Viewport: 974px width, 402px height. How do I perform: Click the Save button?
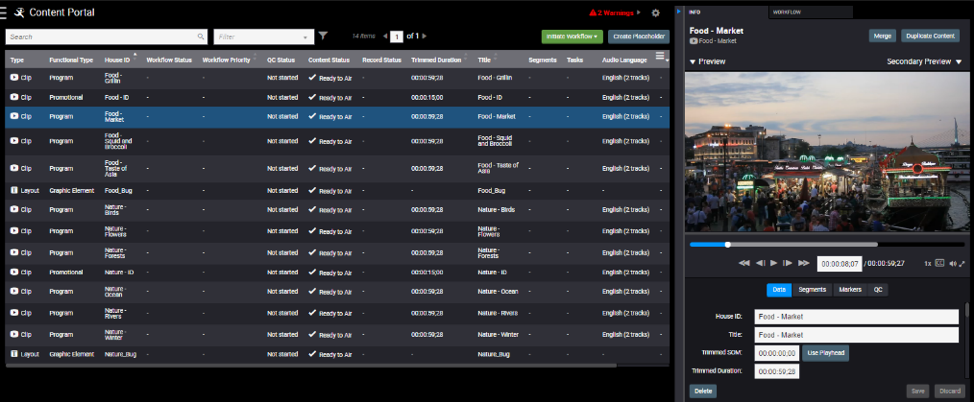pyautogui.click(x=917, y=391)
